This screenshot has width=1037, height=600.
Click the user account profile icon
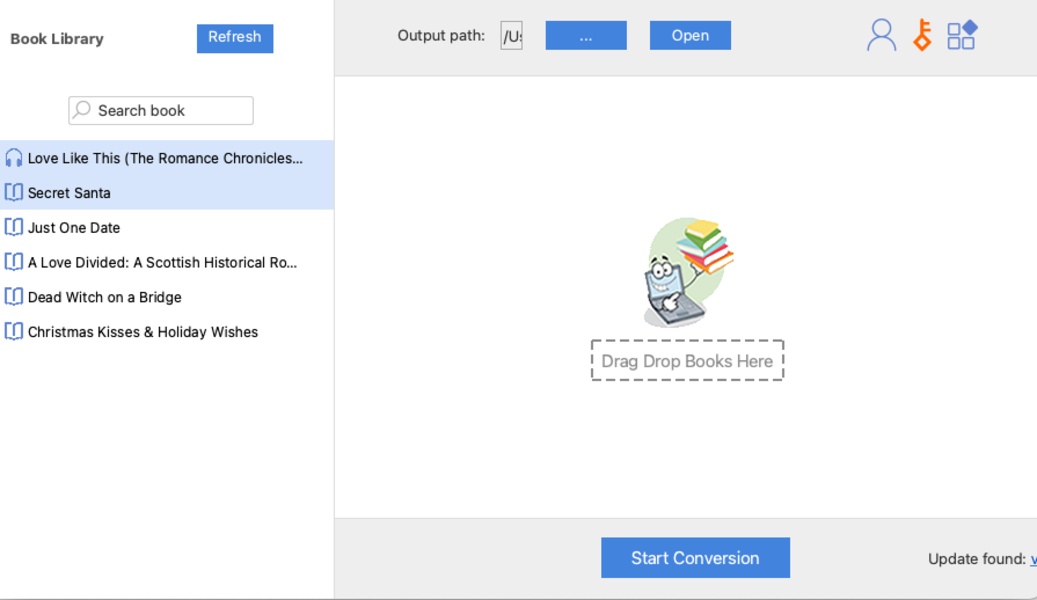(x=882, y=36)
